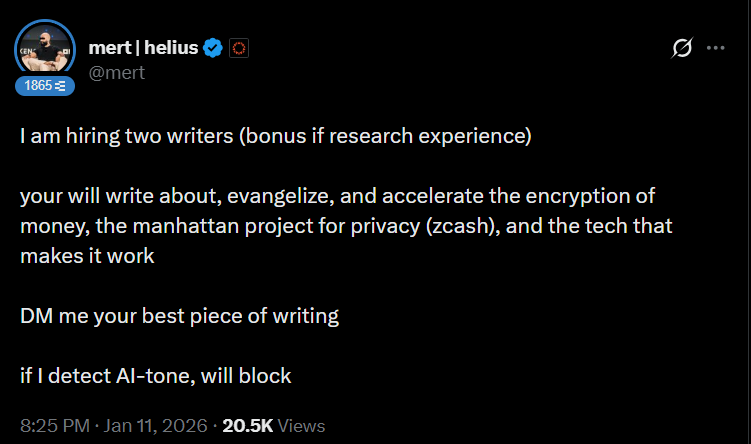Screen dimensions: 751x444
Task: Open the three-dot More options menu
Action: click(715, 48)
